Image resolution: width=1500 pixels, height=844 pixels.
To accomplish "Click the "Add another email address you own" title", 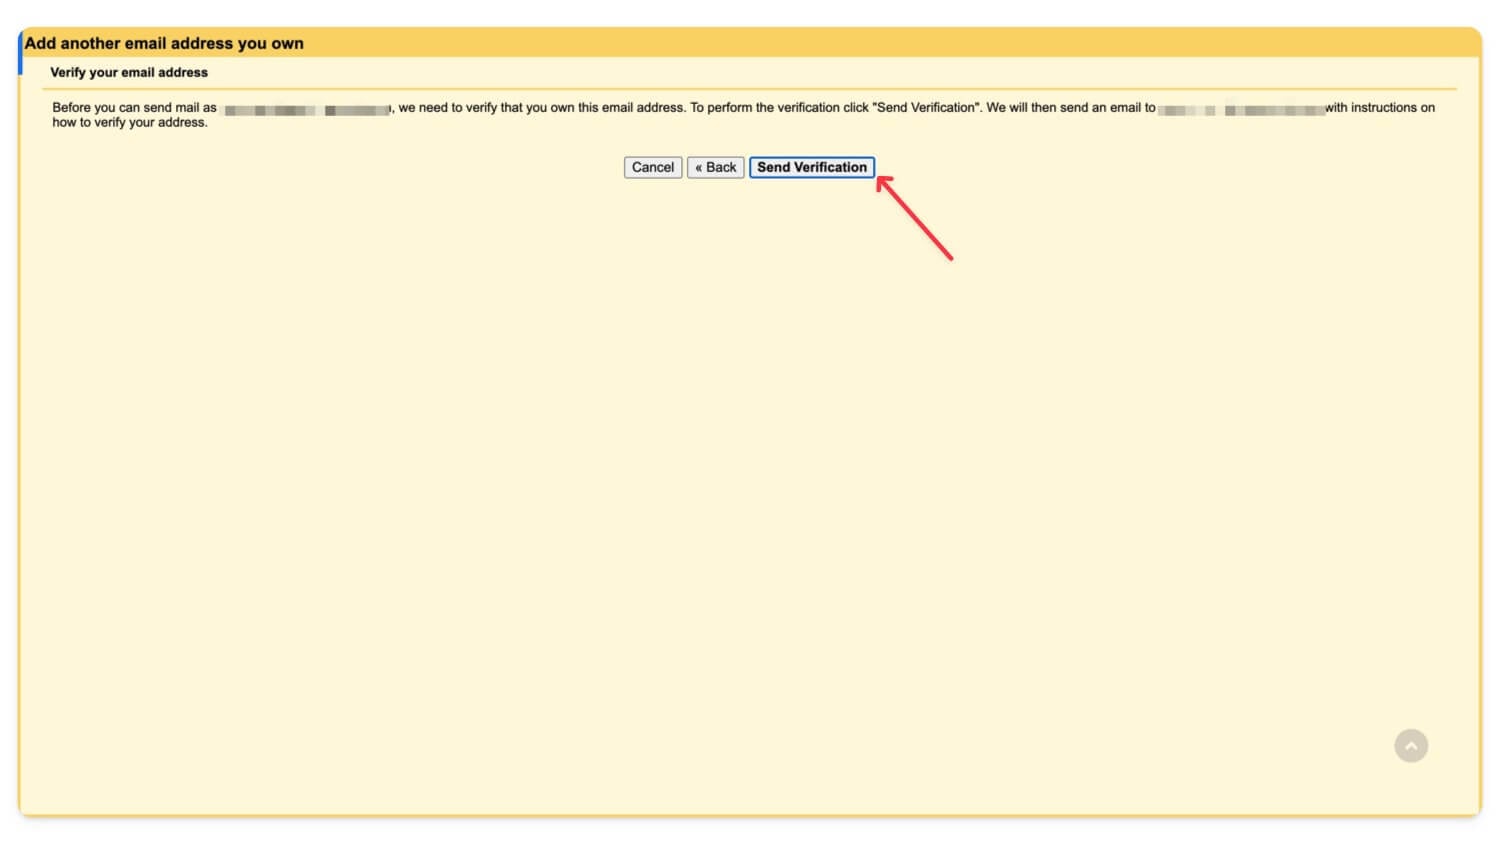I will (164, 43).
